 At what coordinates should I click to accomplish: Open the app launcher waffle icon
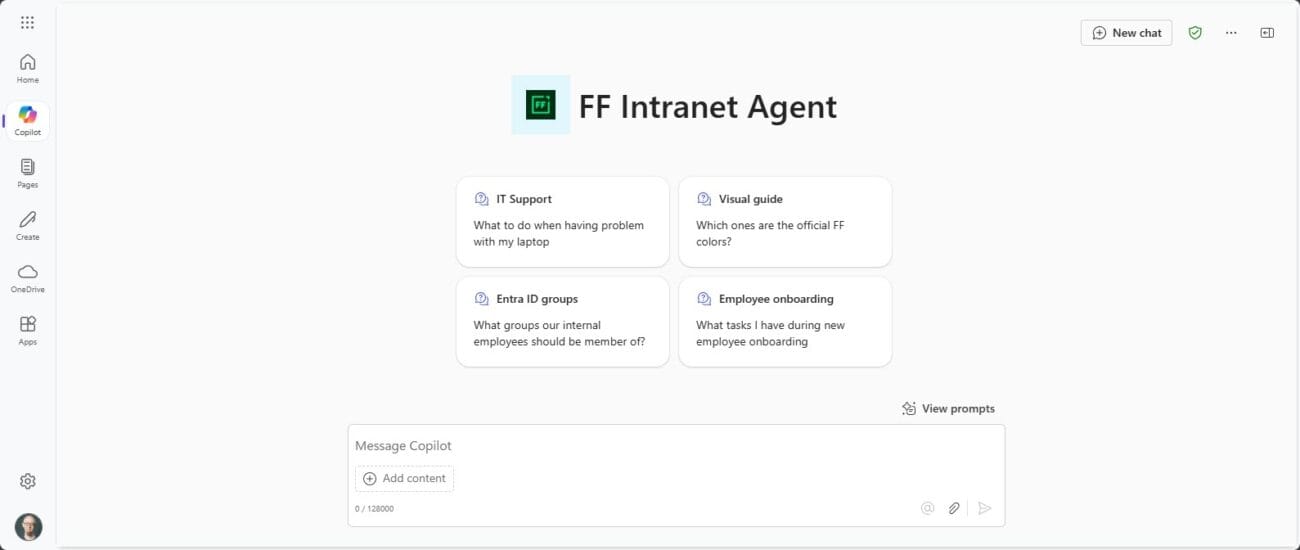point(27,22)
